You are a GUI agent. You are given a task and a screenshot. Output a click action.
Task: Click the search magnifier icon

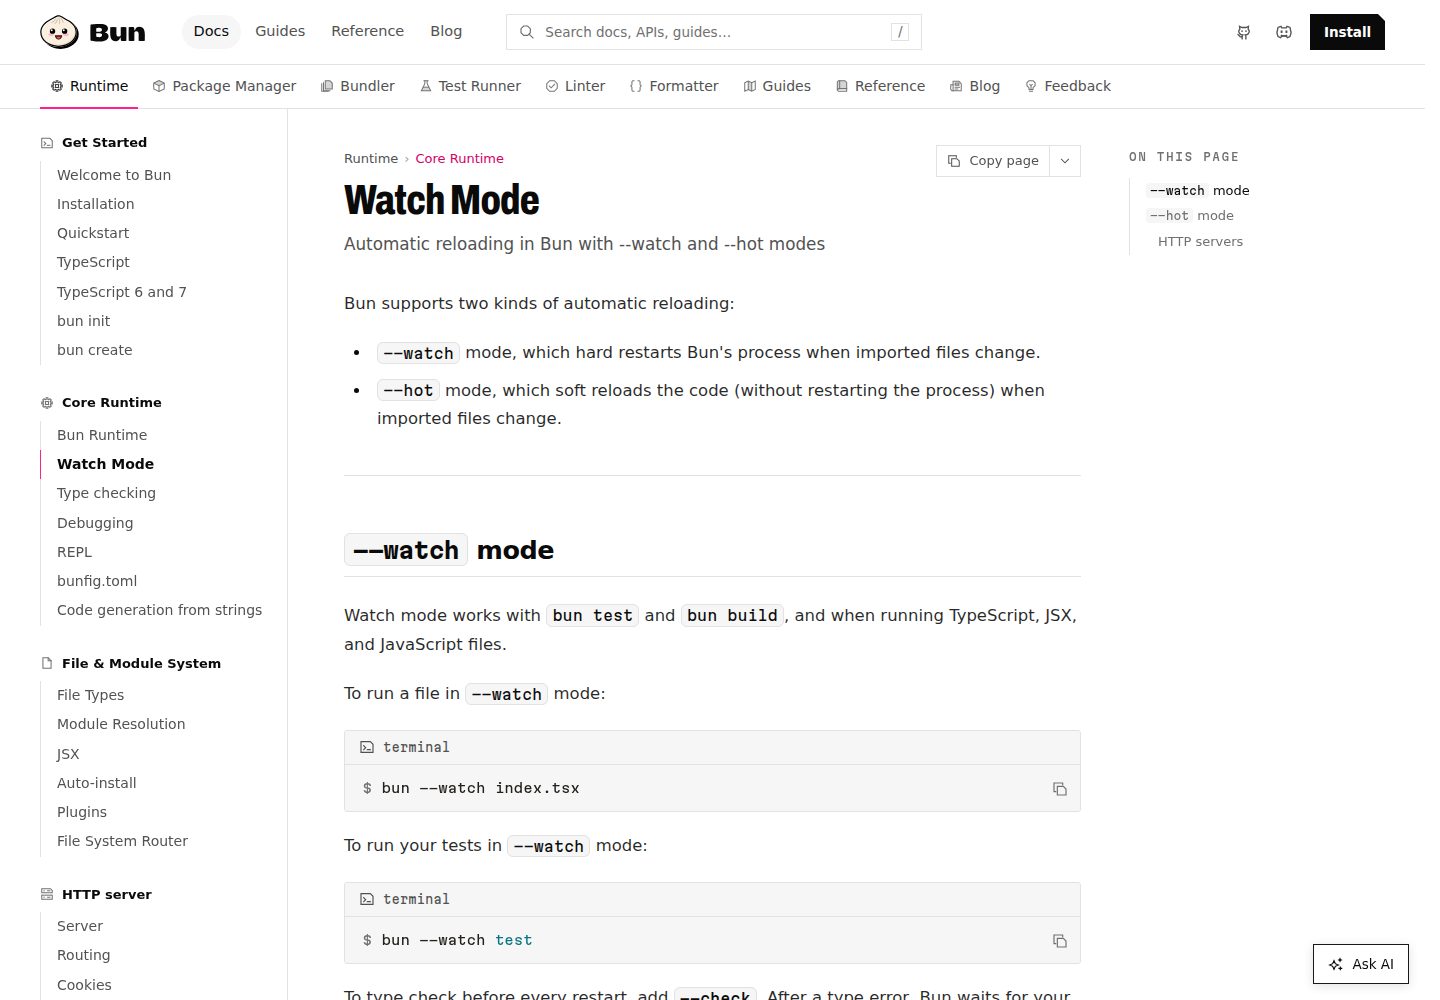tap(526, 32)
